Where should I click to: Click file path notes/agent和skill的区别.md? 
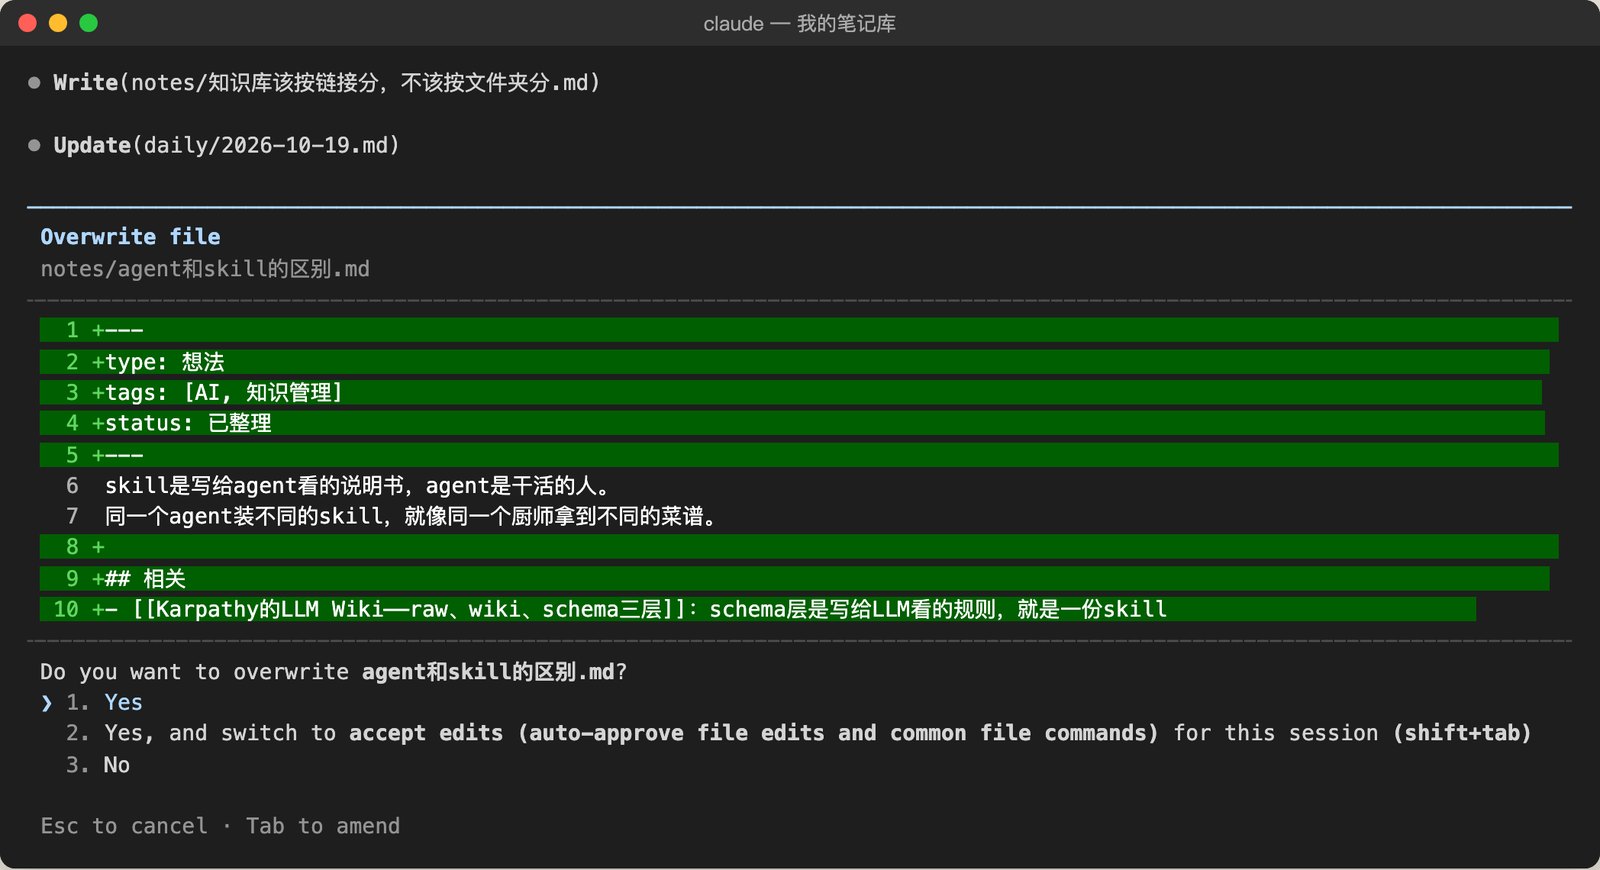point(205,269)
